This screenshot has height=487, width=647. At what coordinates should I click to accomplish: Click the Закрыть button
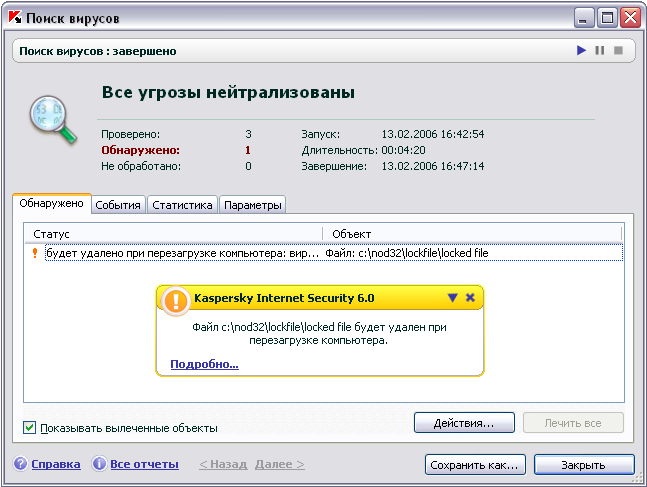584,465
